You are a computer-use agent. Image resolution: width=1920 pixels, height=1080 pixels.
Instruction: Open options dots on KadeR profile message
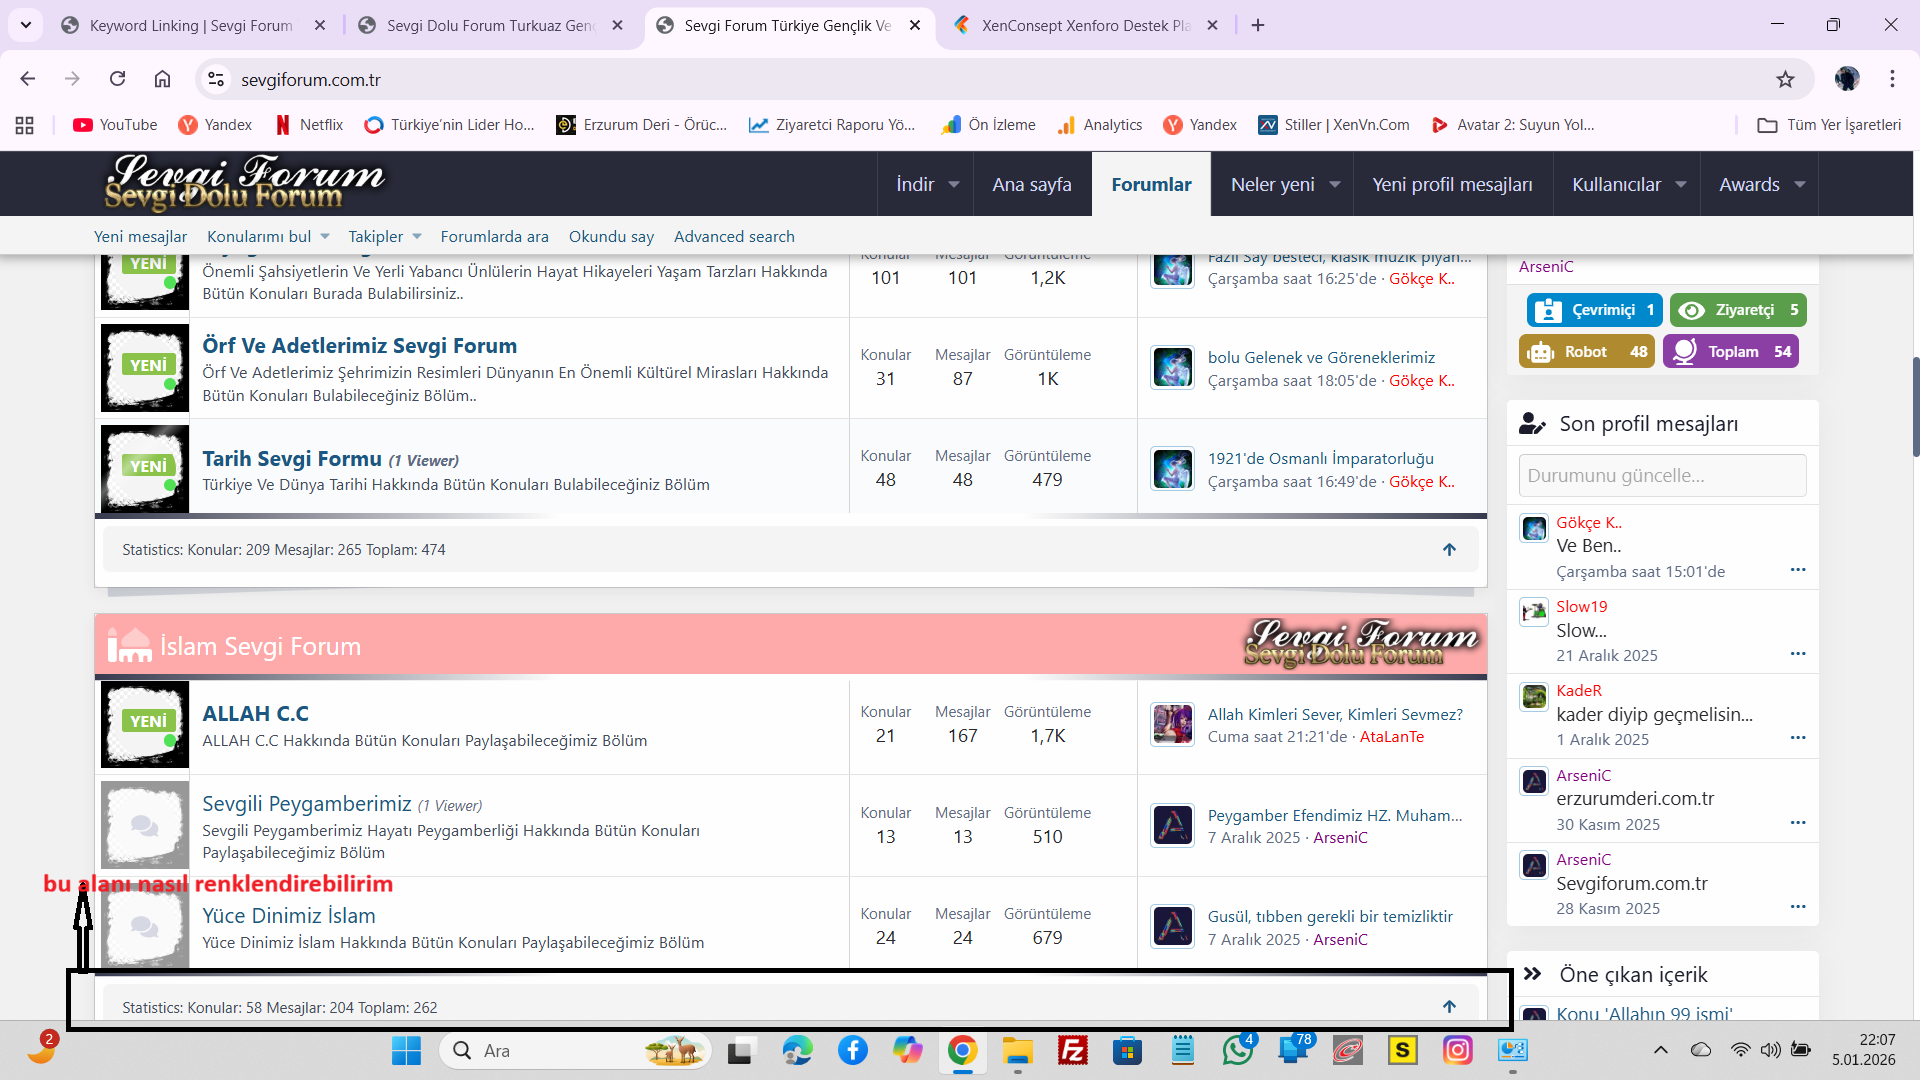[x=1797, y=738]
